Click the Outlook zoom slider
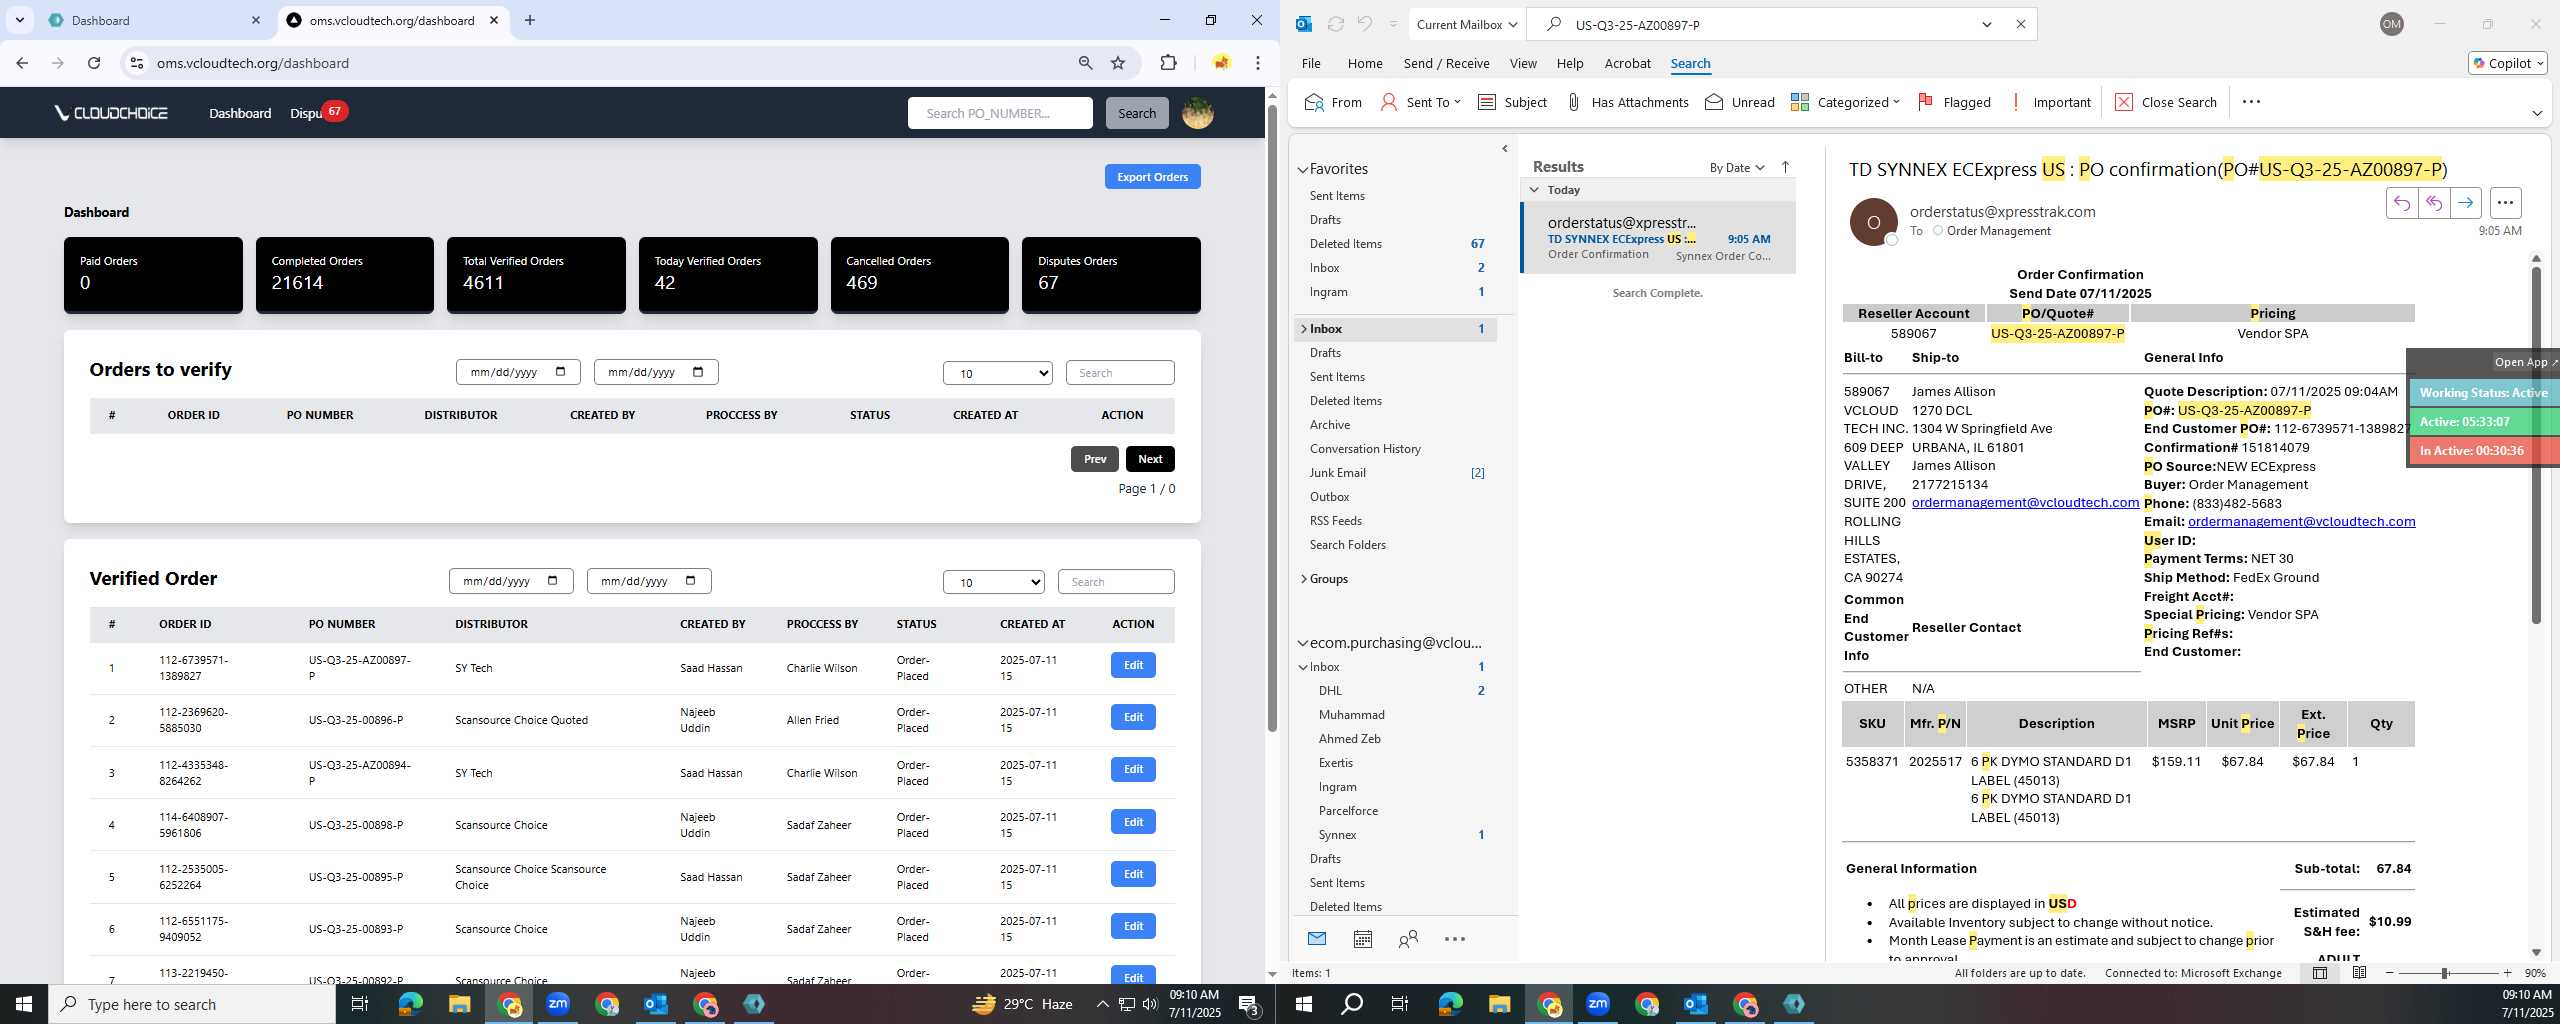Image resolution: width=2560 pixels, height=1024 pixels. (2443, 973)
